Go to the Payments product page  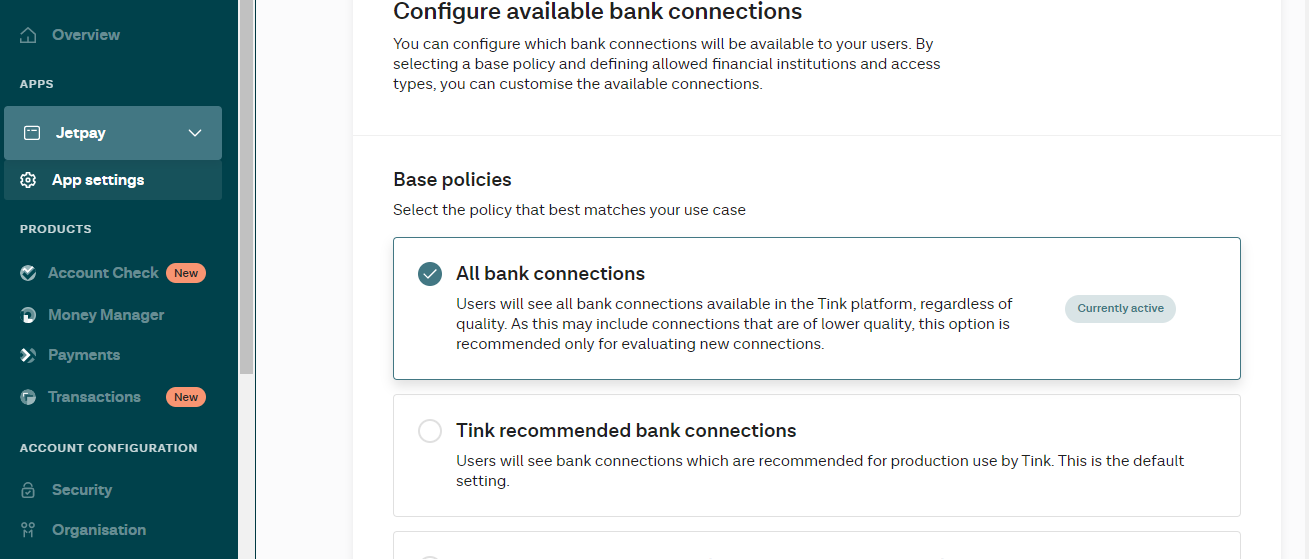[x=84, y=355]
